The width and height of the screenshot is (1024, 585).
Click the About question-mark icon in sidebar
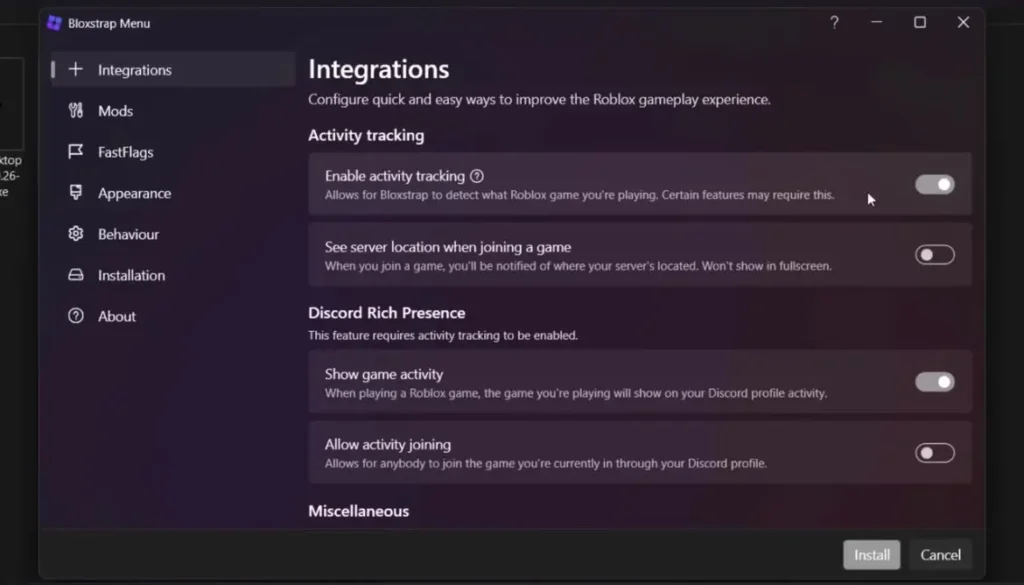(x=76, y=316)
